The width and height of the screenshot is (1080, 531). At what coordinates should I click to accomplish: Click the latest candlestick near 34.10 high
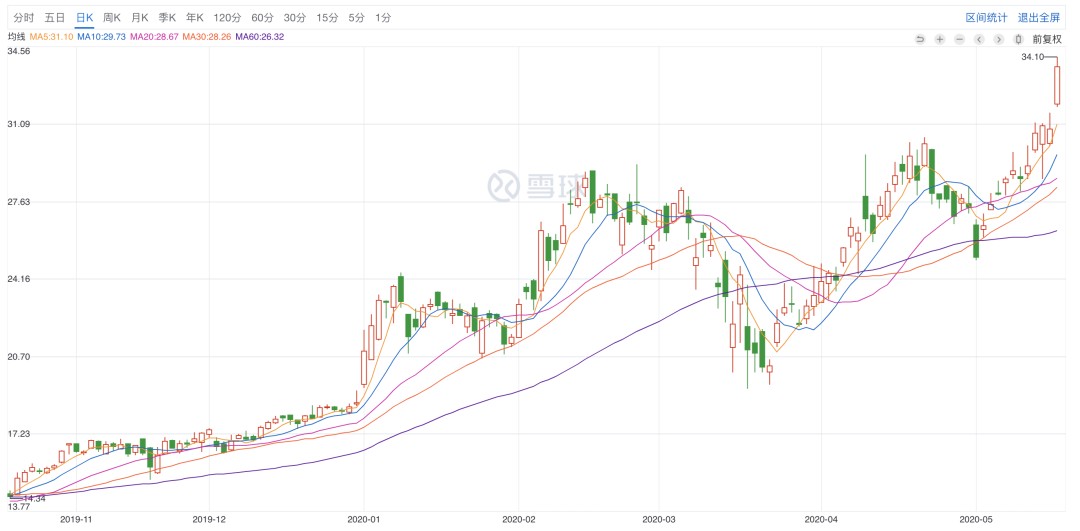(x=1057, y=85)
